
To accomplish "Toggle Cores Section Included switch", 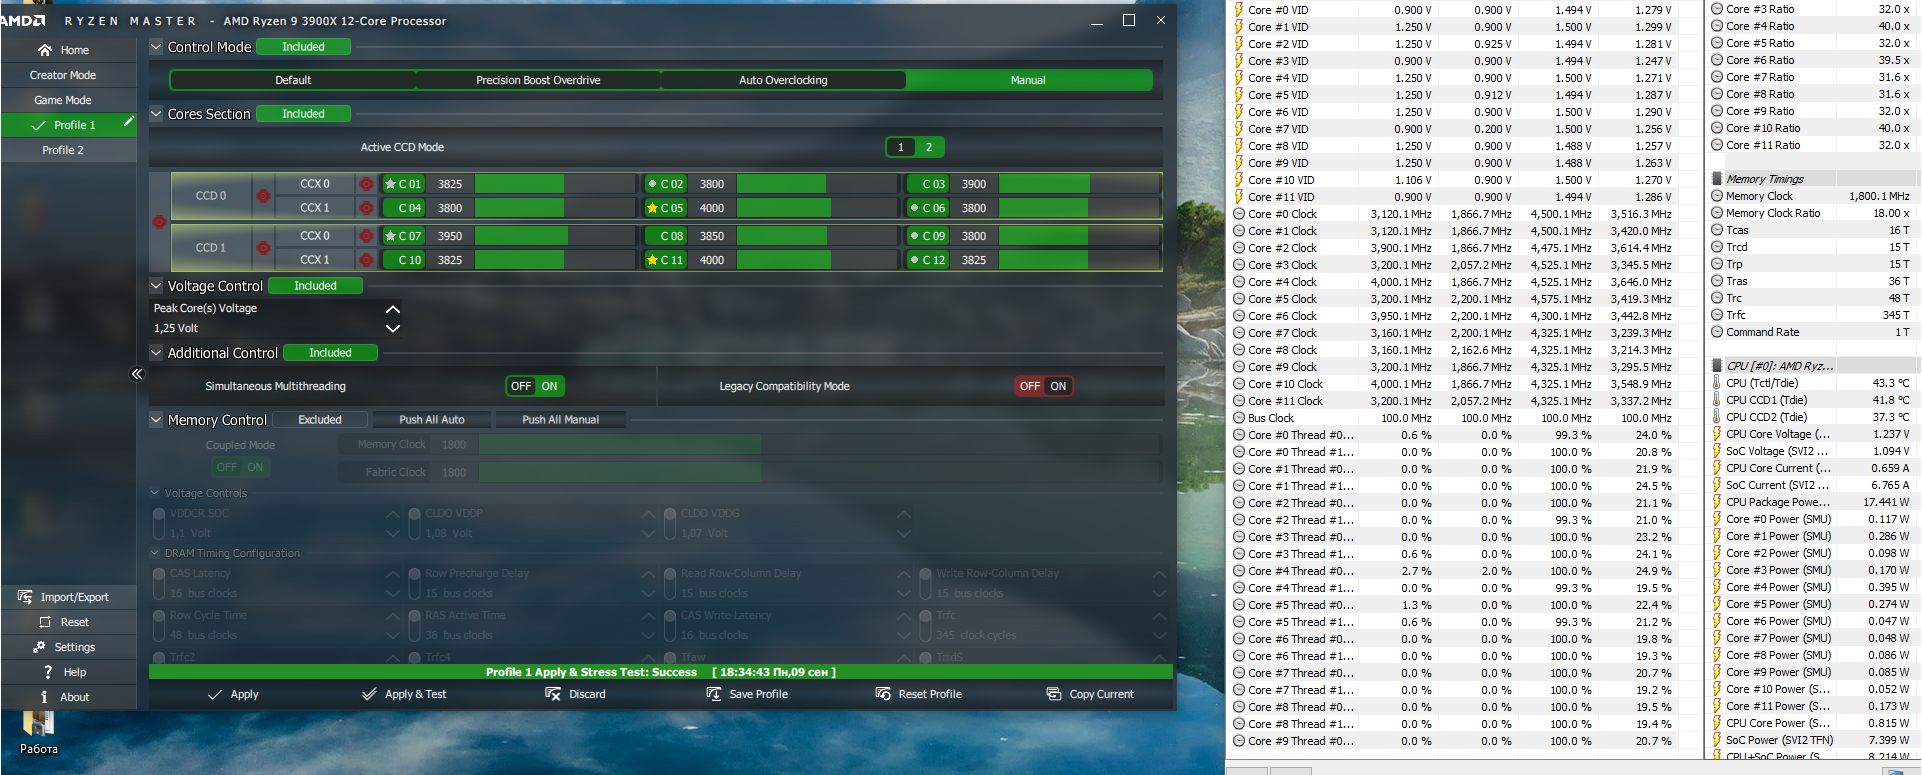I will pyautogui.click(x=303, y=114).
